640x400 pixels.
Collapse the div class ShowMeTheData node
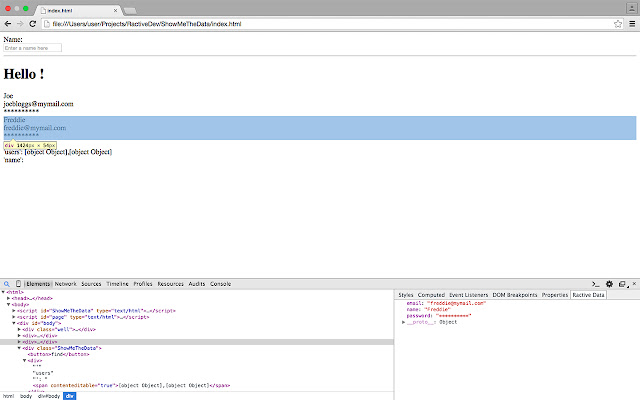[x=19, y=348]
